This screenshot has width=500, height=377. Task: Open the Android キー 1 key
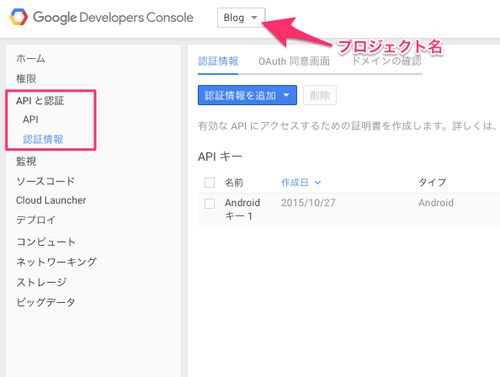242,209
